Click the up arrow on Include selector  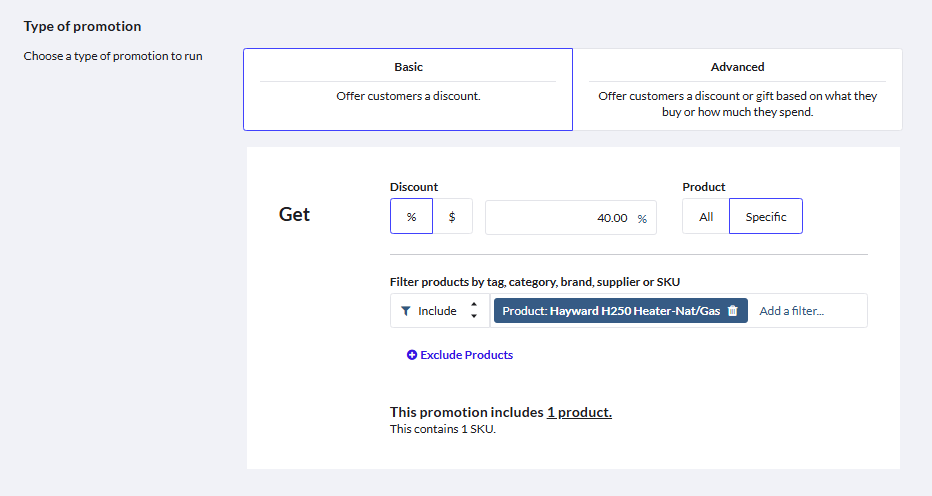474,304
